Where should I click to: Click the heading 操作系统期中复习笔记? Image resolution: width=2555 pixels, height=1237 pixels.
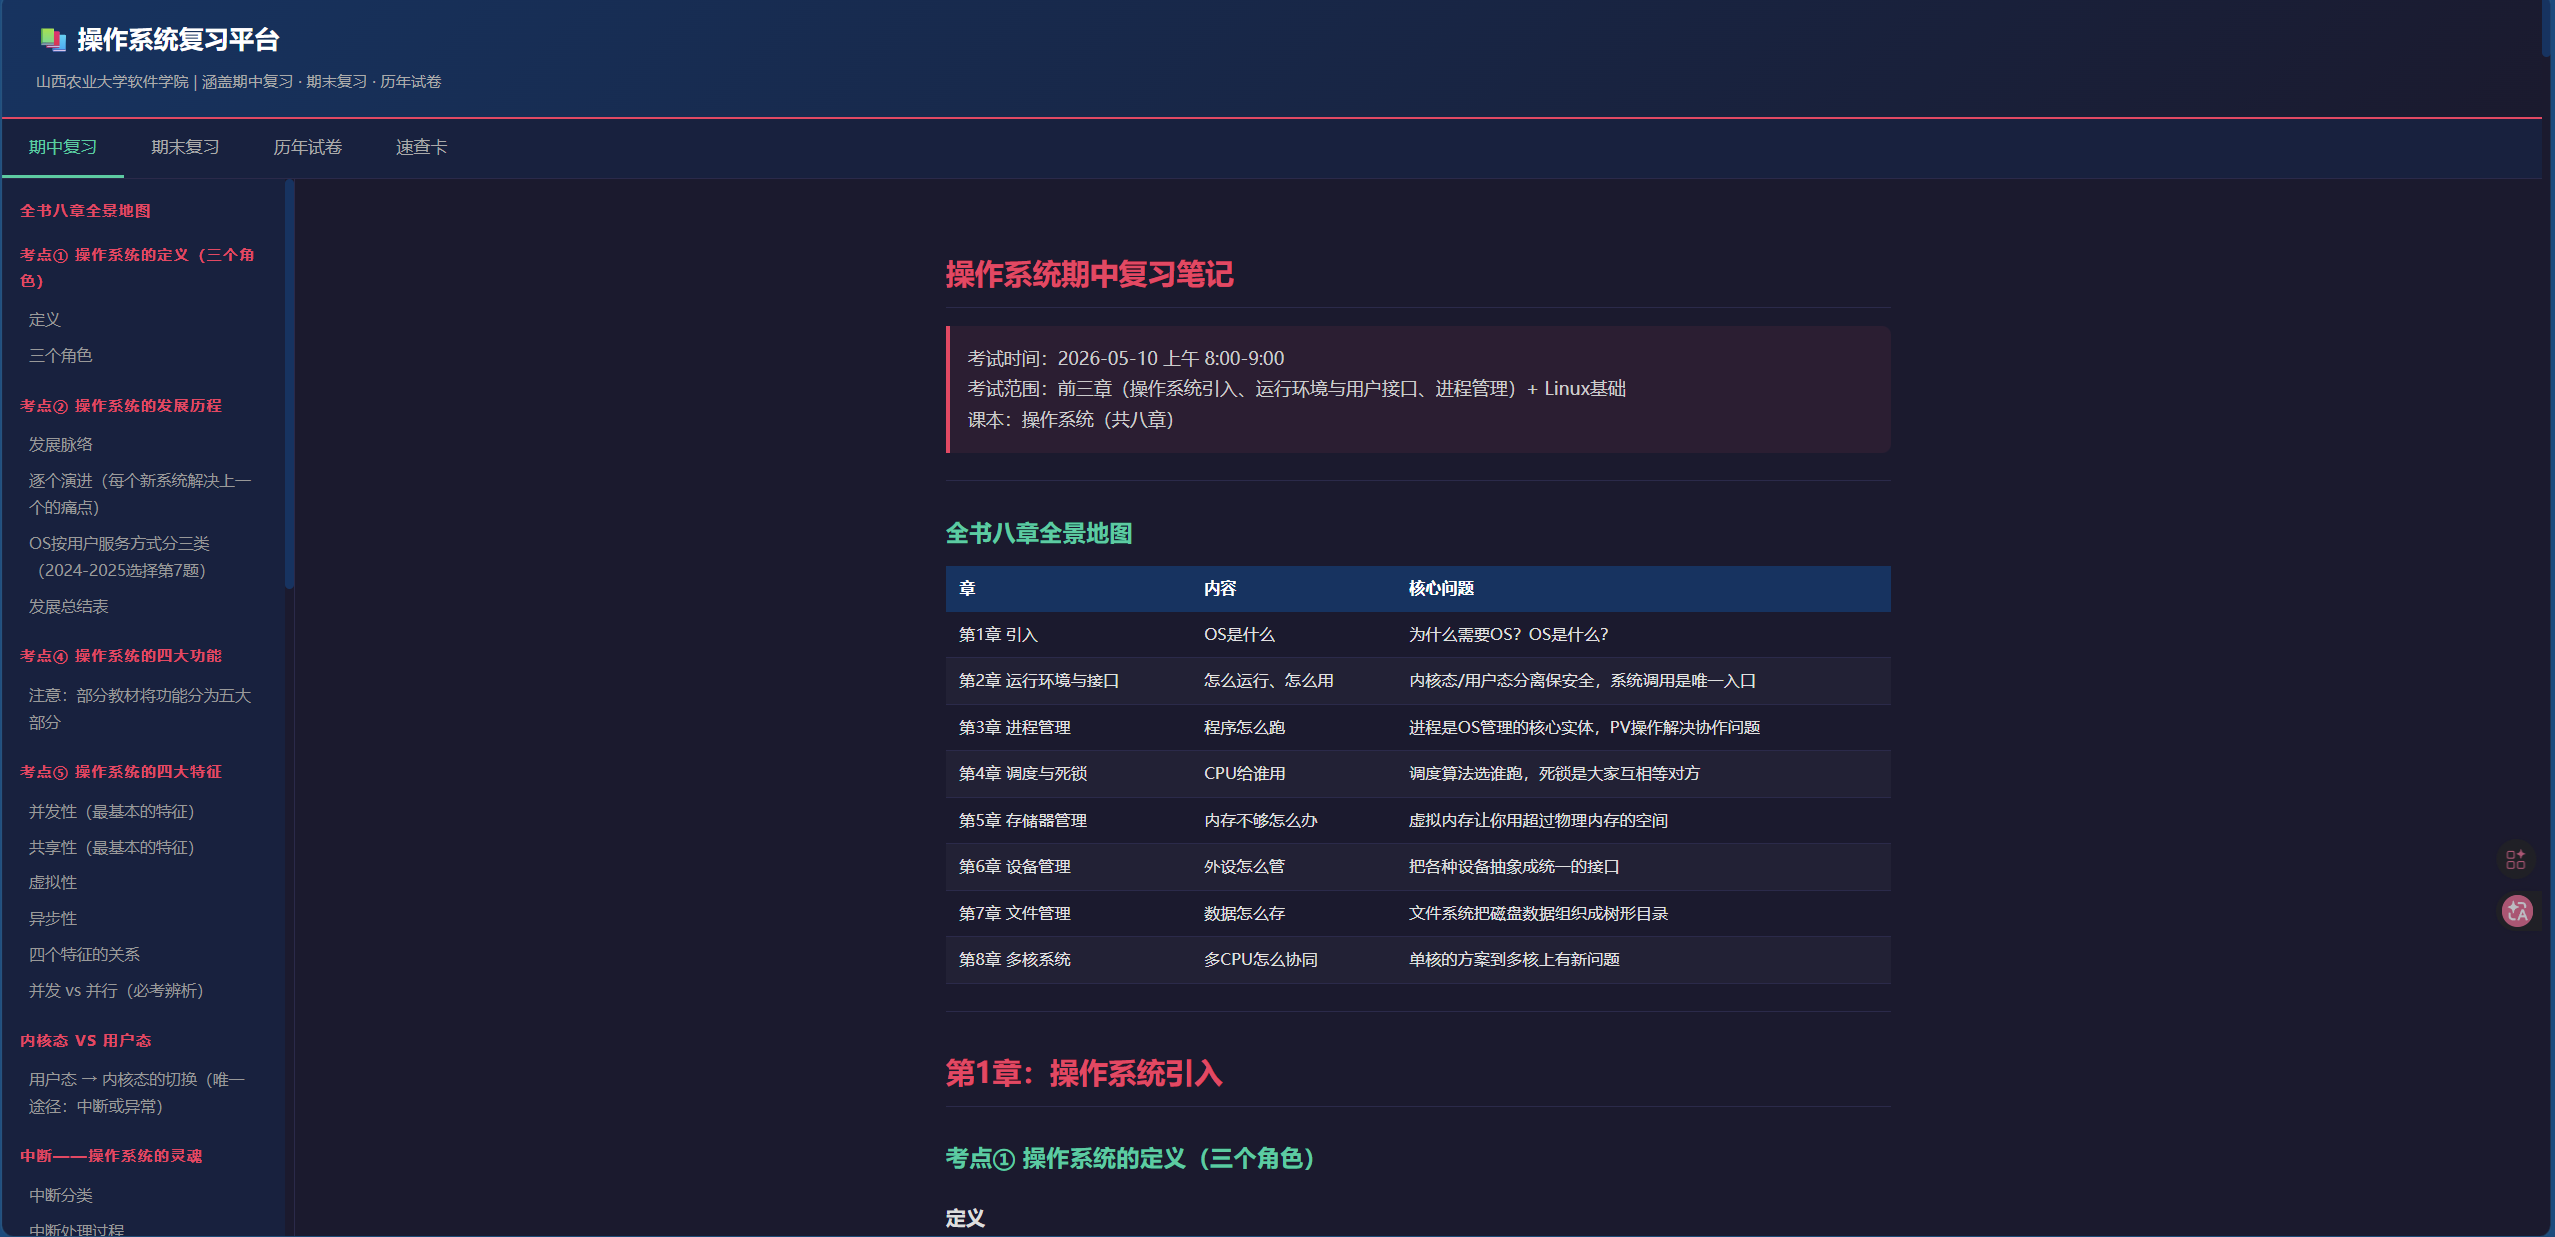pyautogui.click(x=1090, y=274)
